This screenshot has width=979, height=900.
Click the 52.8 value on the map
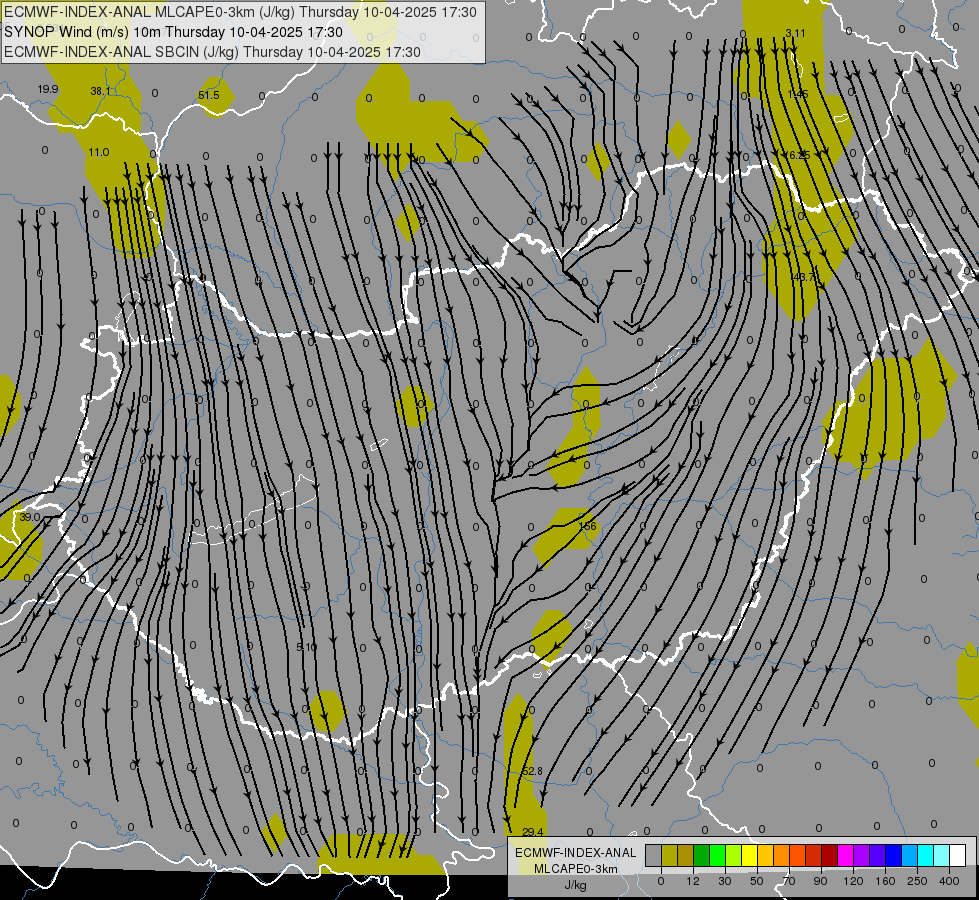coord(532,771)
